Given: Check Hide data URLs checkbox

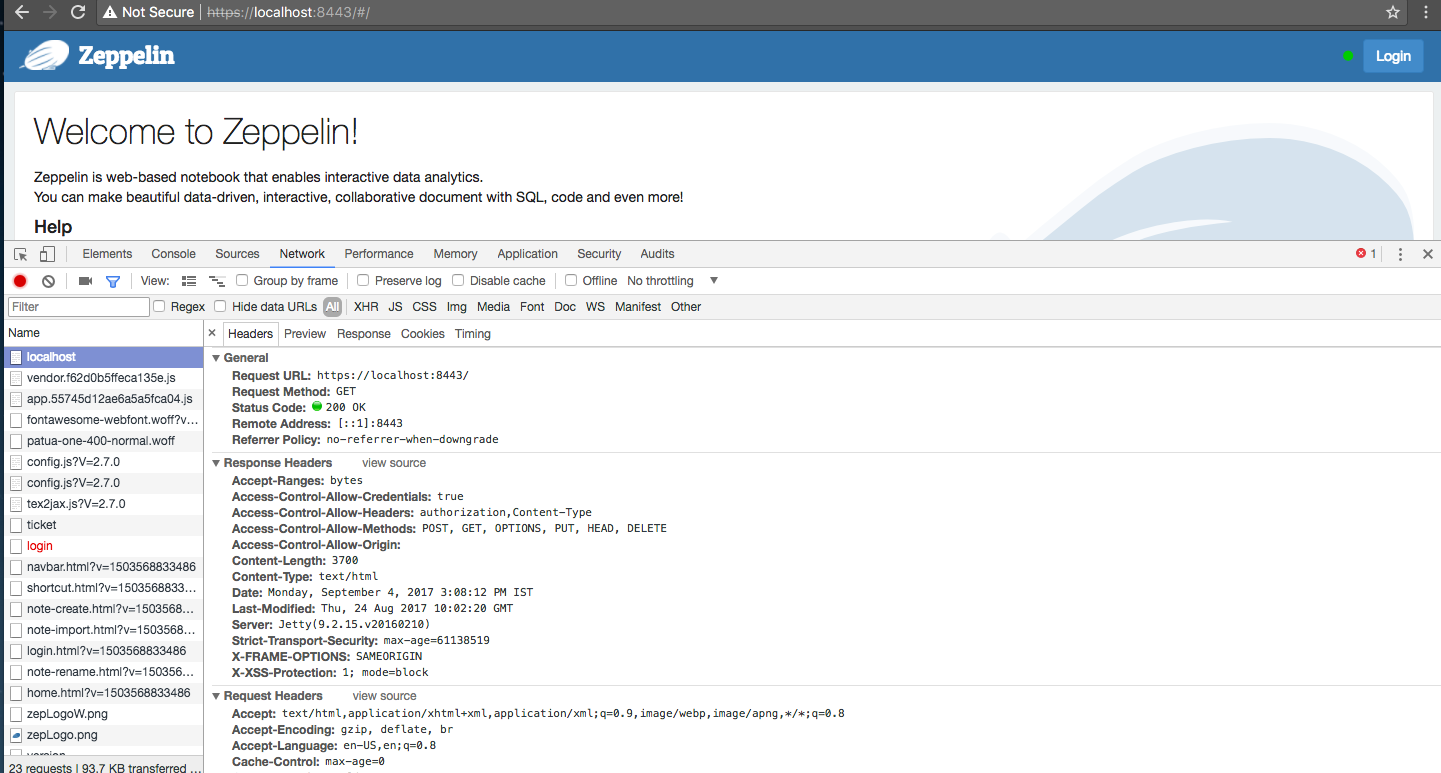Looking at the screenshot, I should click(221, 307).
